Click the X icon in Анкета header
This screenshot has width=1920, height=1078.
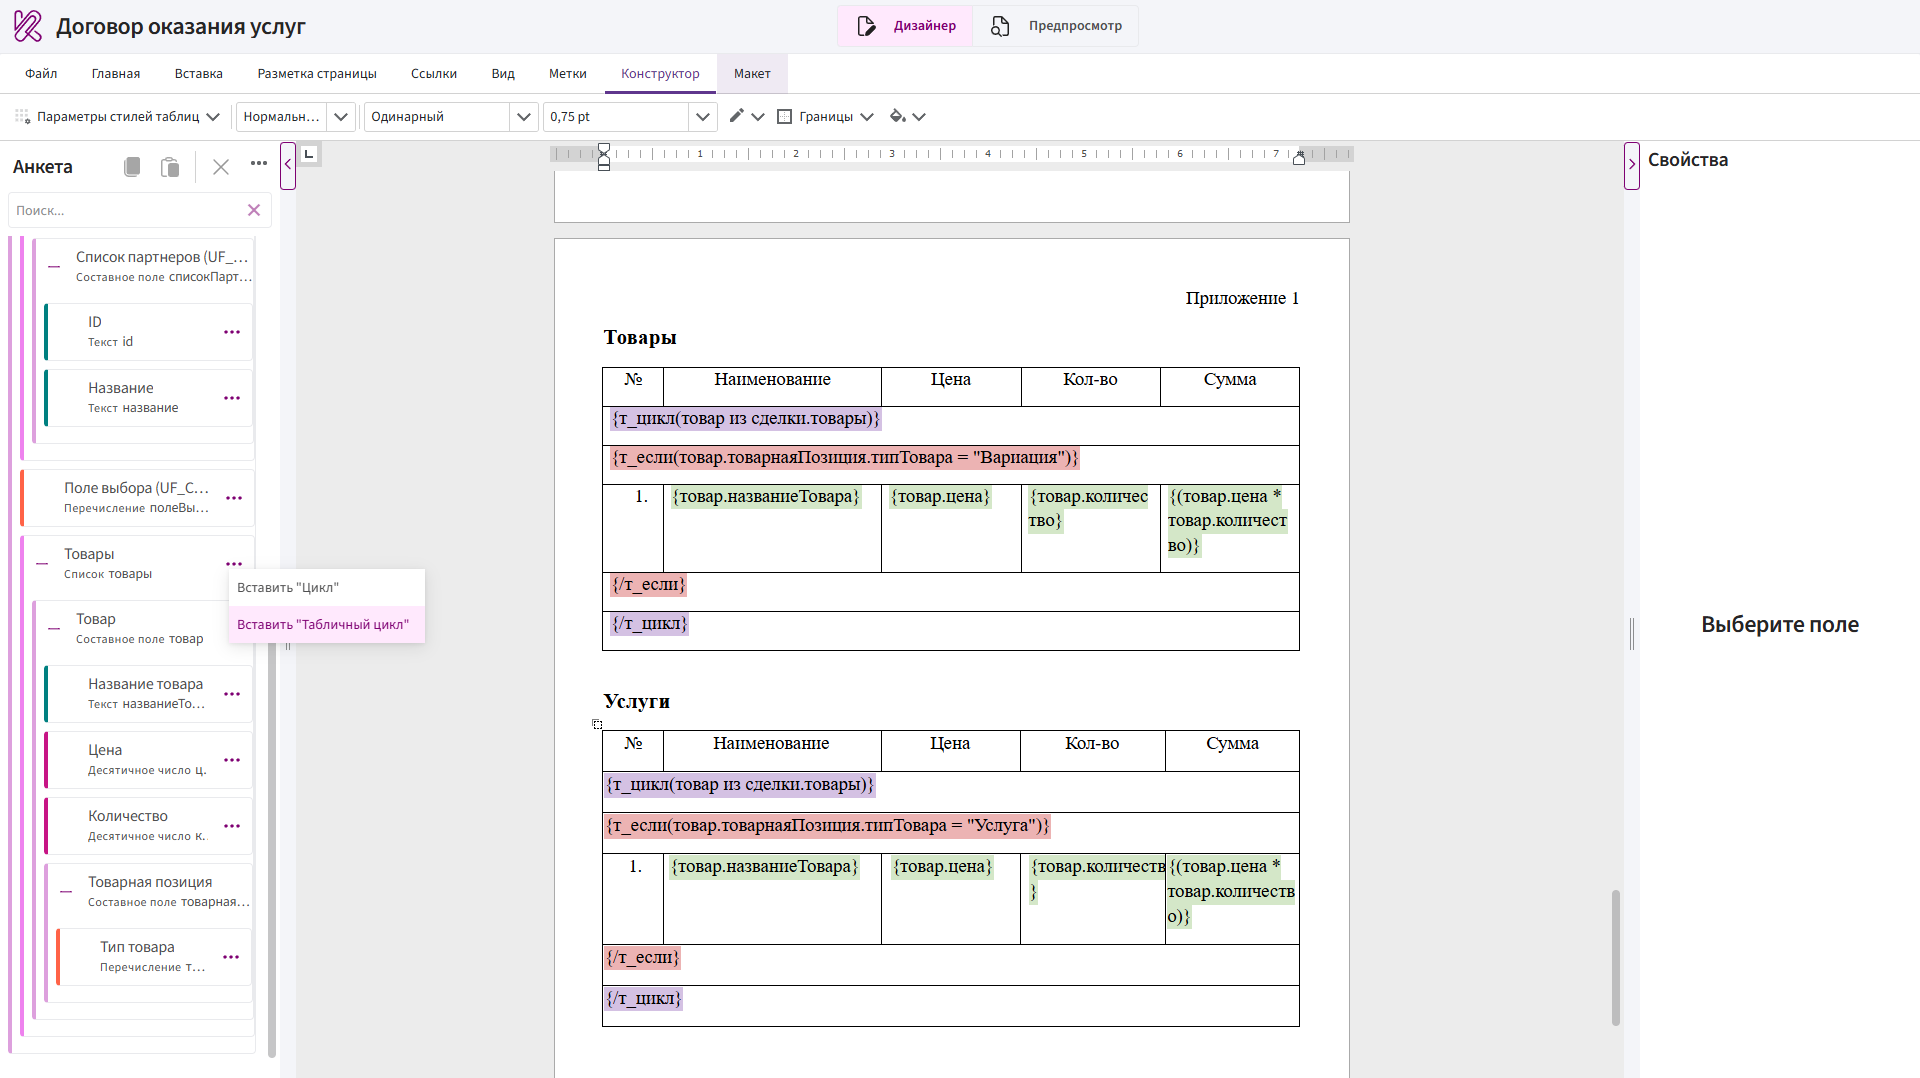221,167
